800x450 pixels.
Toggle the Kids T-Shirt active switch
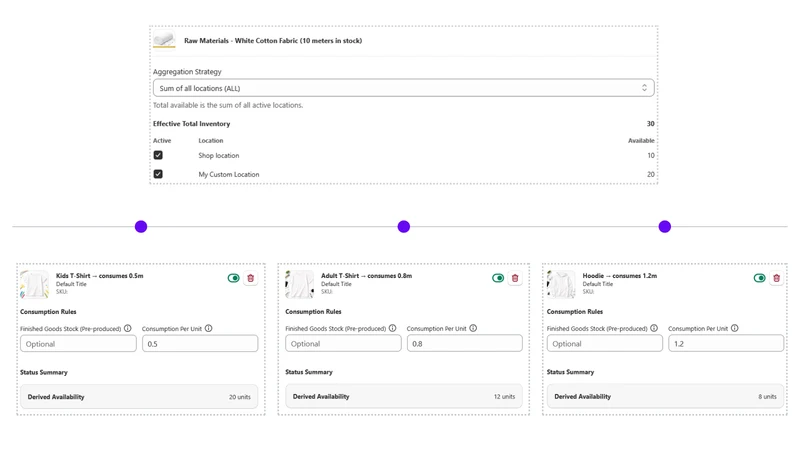click(234, 278)
